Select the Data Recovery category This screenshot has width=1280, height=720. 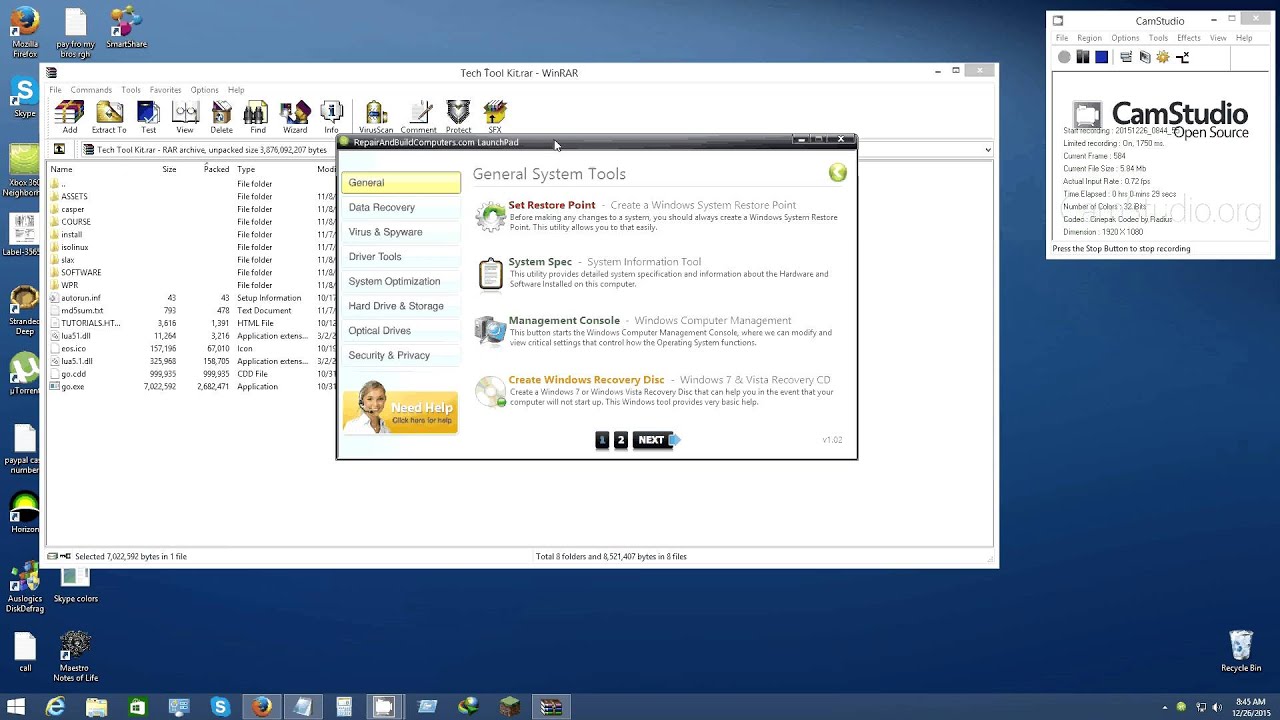(x=401, y=207)
